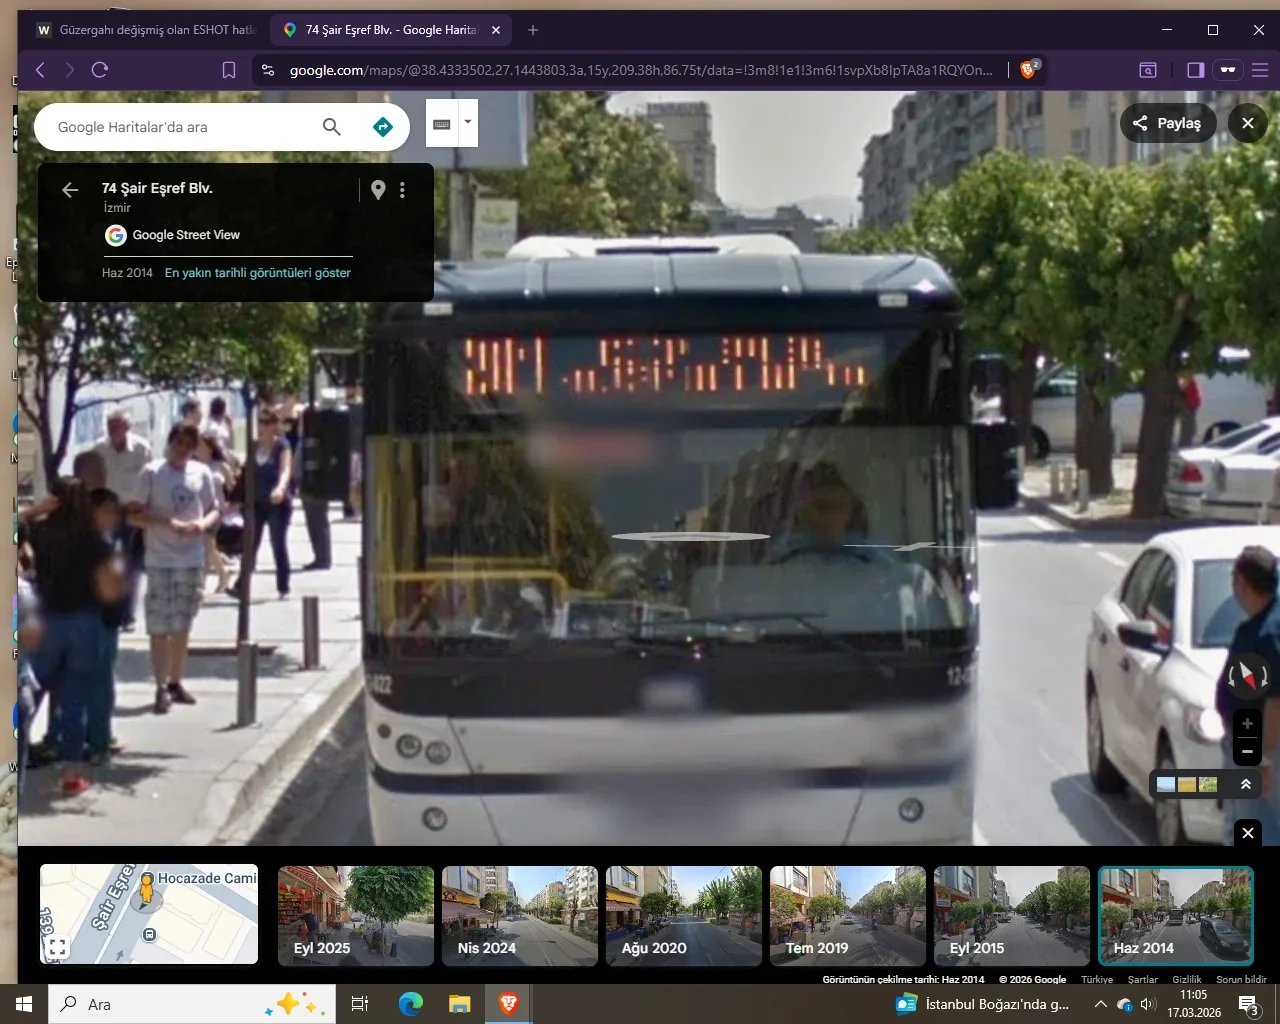Open a new browser tab
Image resolution: width=1280 pixels, height=1024 pixels.
pos(533,30)
